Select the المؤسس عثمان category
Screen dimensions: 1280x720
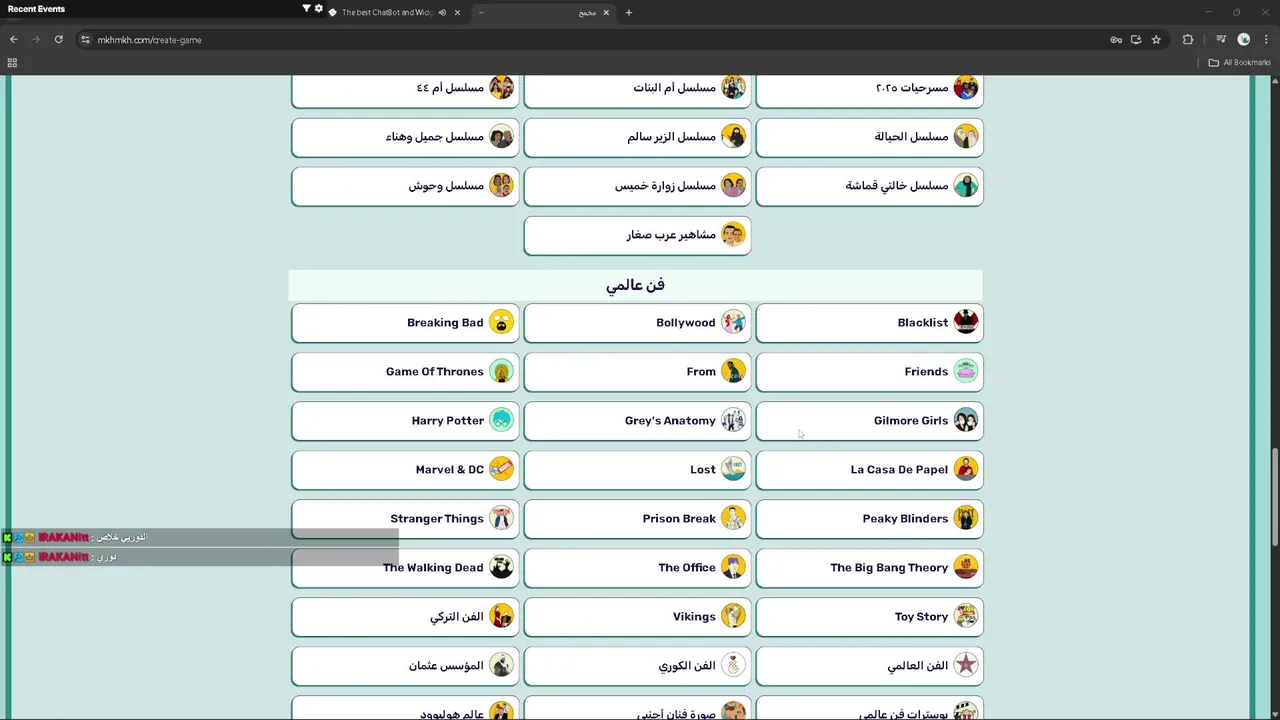[x=405, y=665]
